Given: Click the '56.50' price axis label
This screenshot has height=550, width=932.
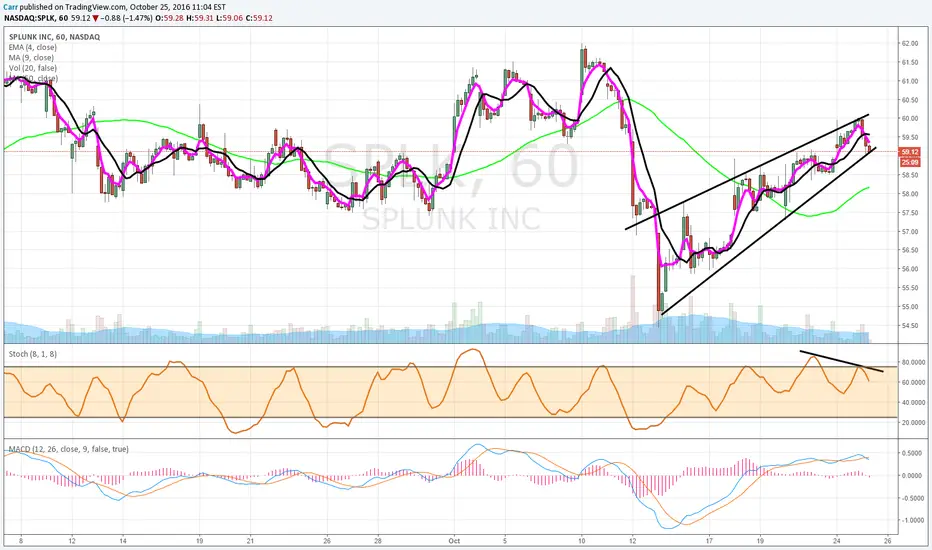Looking at the screenshot, I should 910,250.
